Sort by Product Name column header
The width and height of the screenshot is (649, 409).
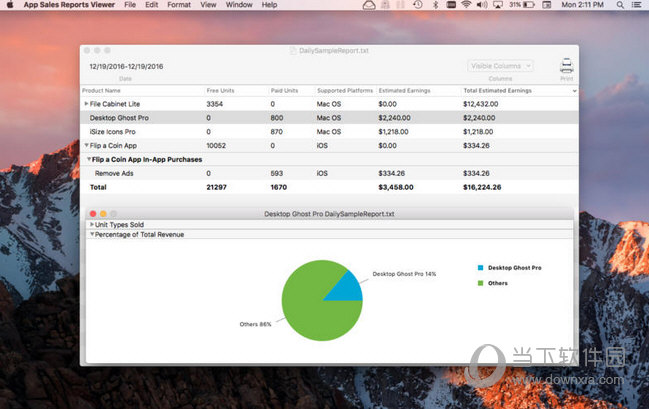coord(101,91)
